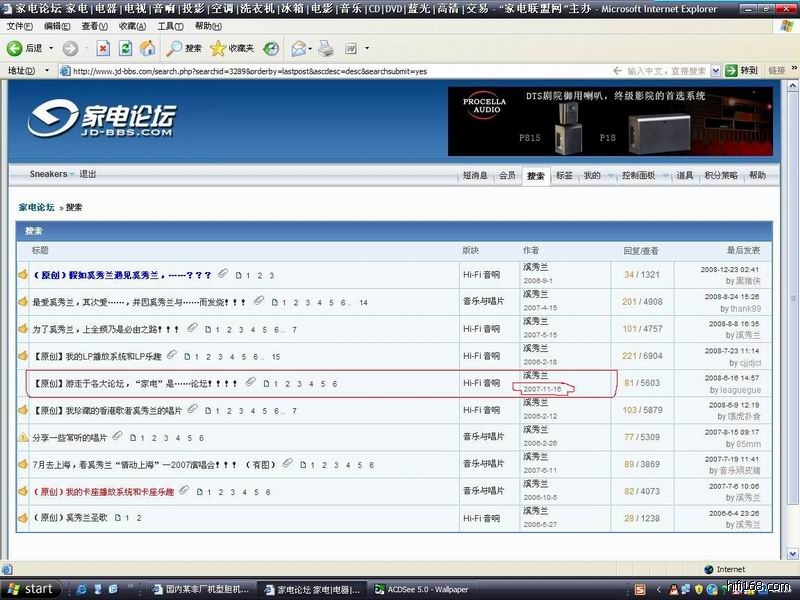
Task: Click the Back (后退) button
Action: (27, 48)
